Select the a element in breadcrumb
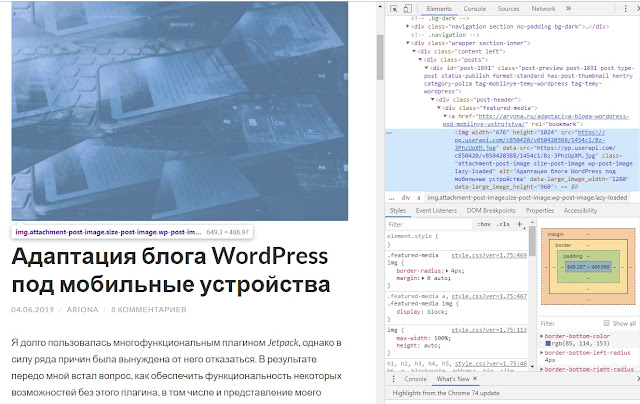 click(x=418, y=198)
